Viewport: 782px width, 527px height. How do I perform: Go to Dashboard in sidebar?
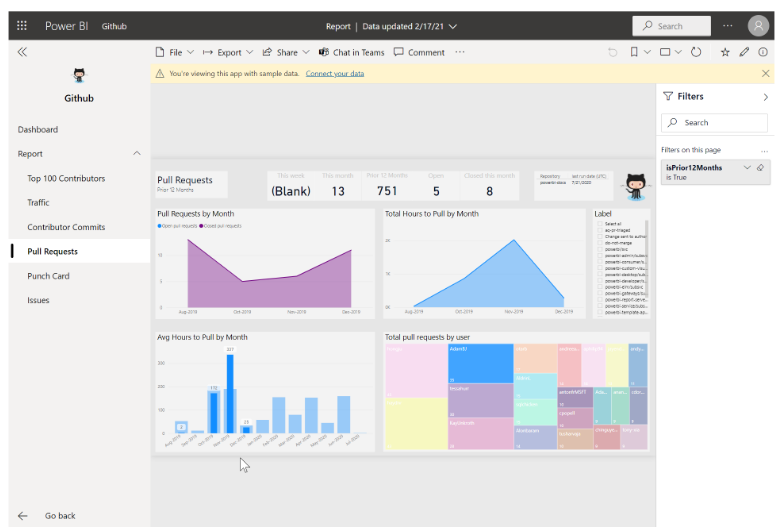(38, 130)
